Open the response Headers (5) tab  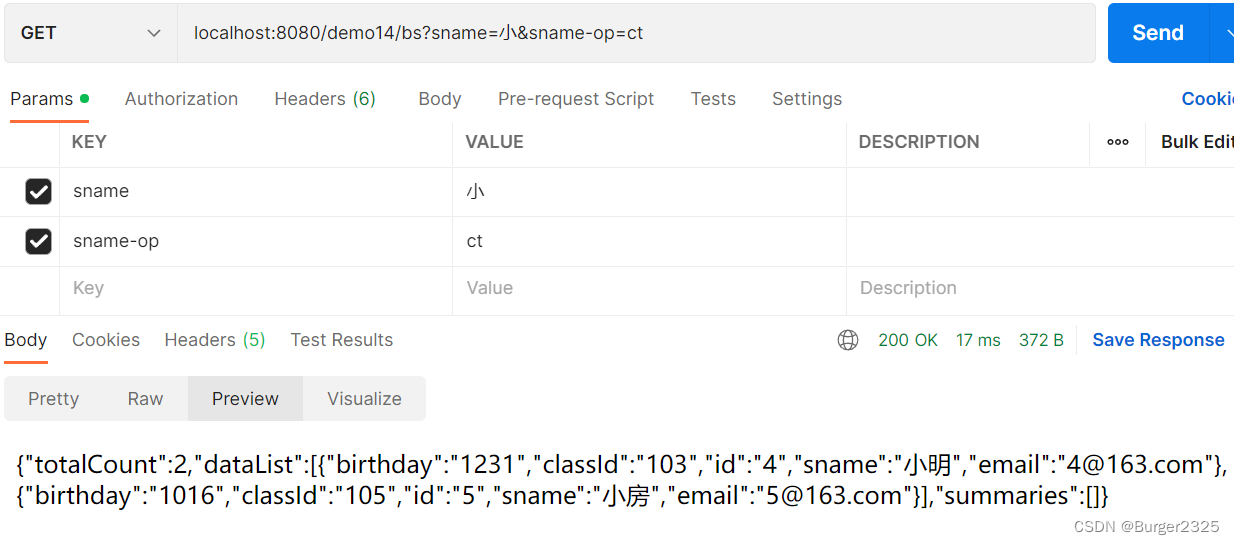215,340
